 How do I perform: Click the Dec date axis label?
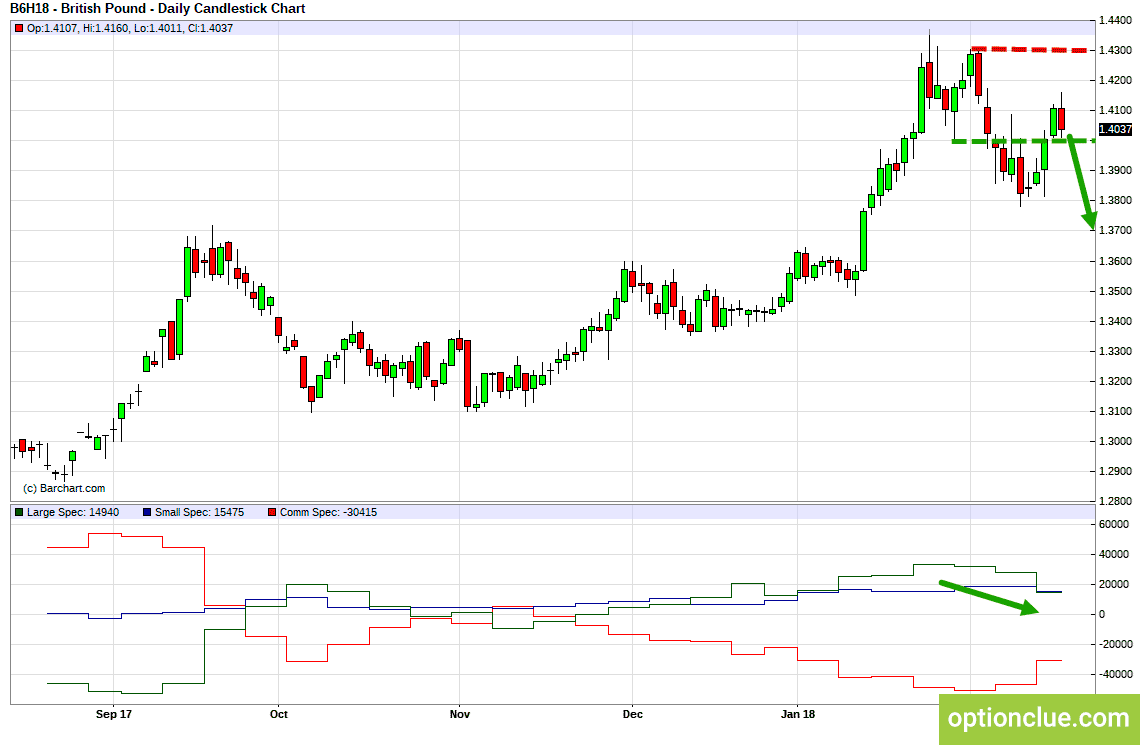[x=632, y=714]
